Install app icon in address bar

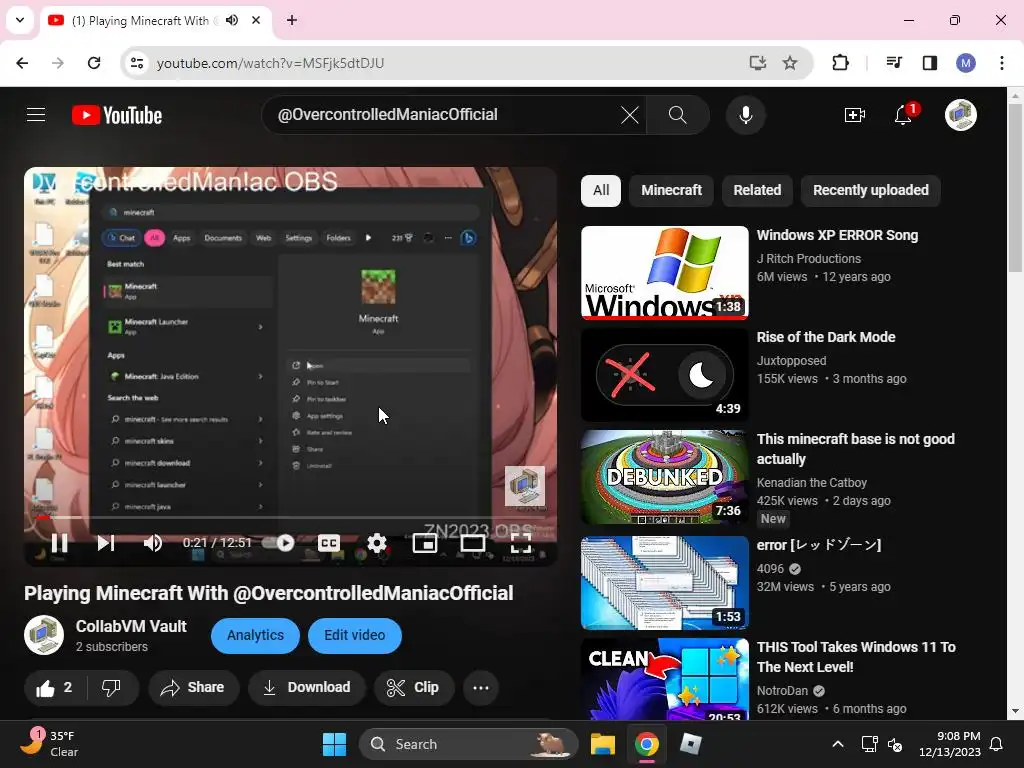(x=758, y=63)
